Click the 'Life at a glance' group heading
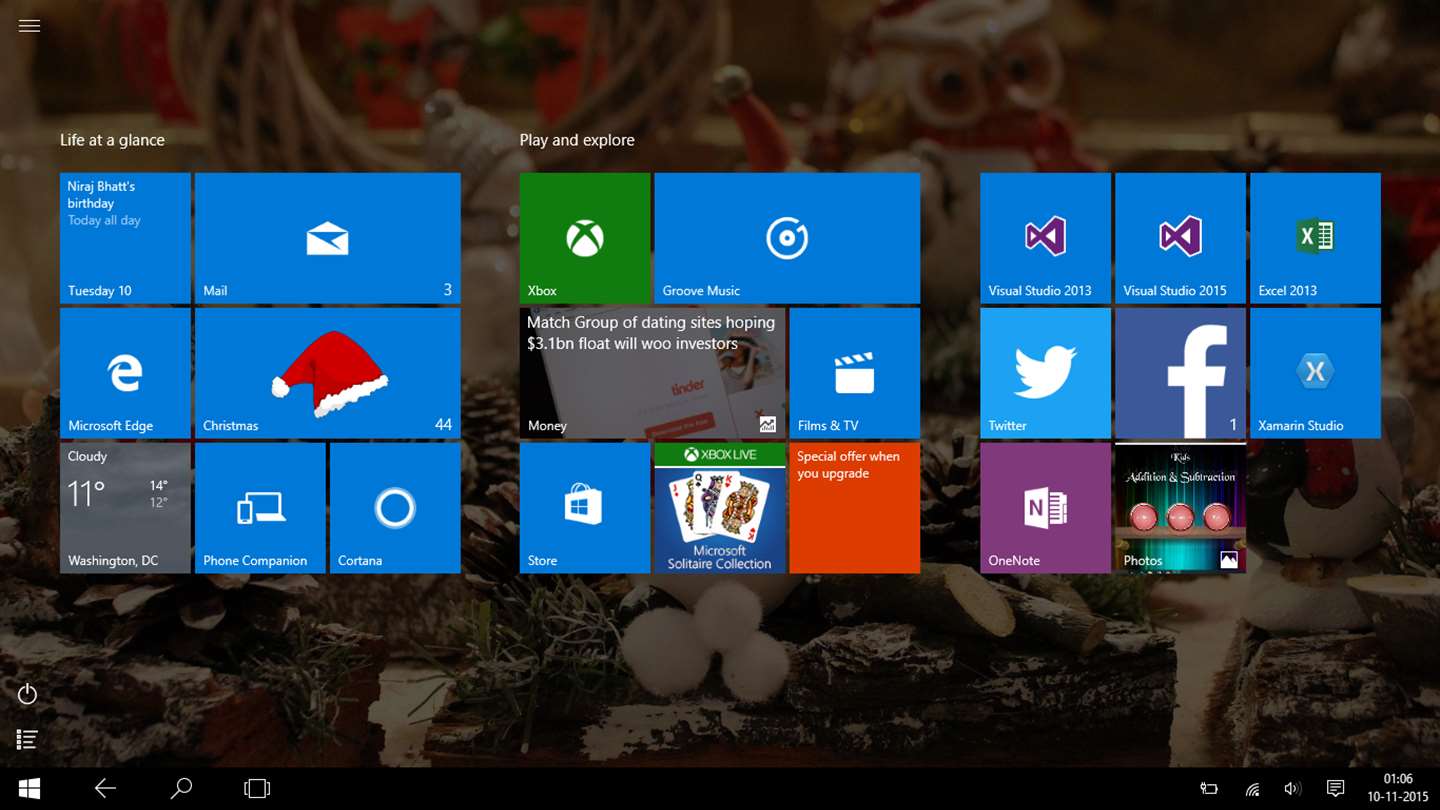Viewport: 1440px width, 810px height. click(112, 140)
